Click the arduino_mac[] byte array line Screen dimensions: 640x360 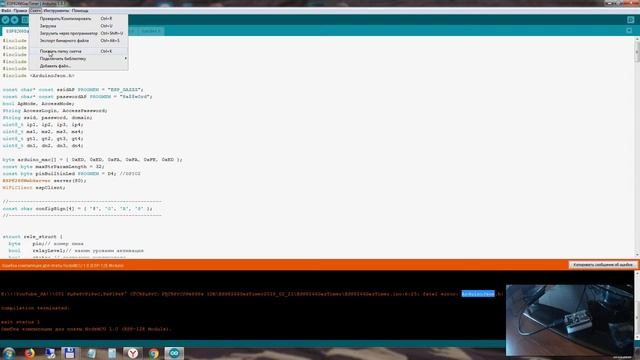[x=92, y=160]
